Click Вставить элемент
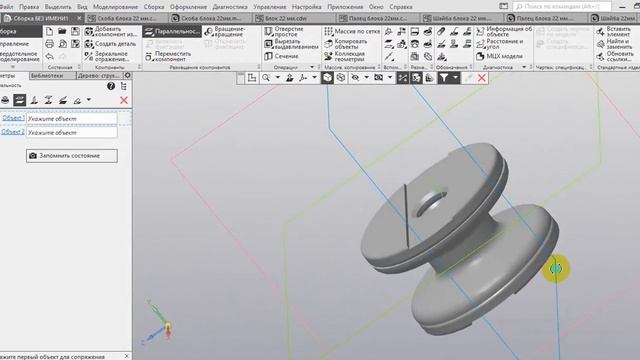This screenshot has width=640, height=360. [x=613, y=31]
